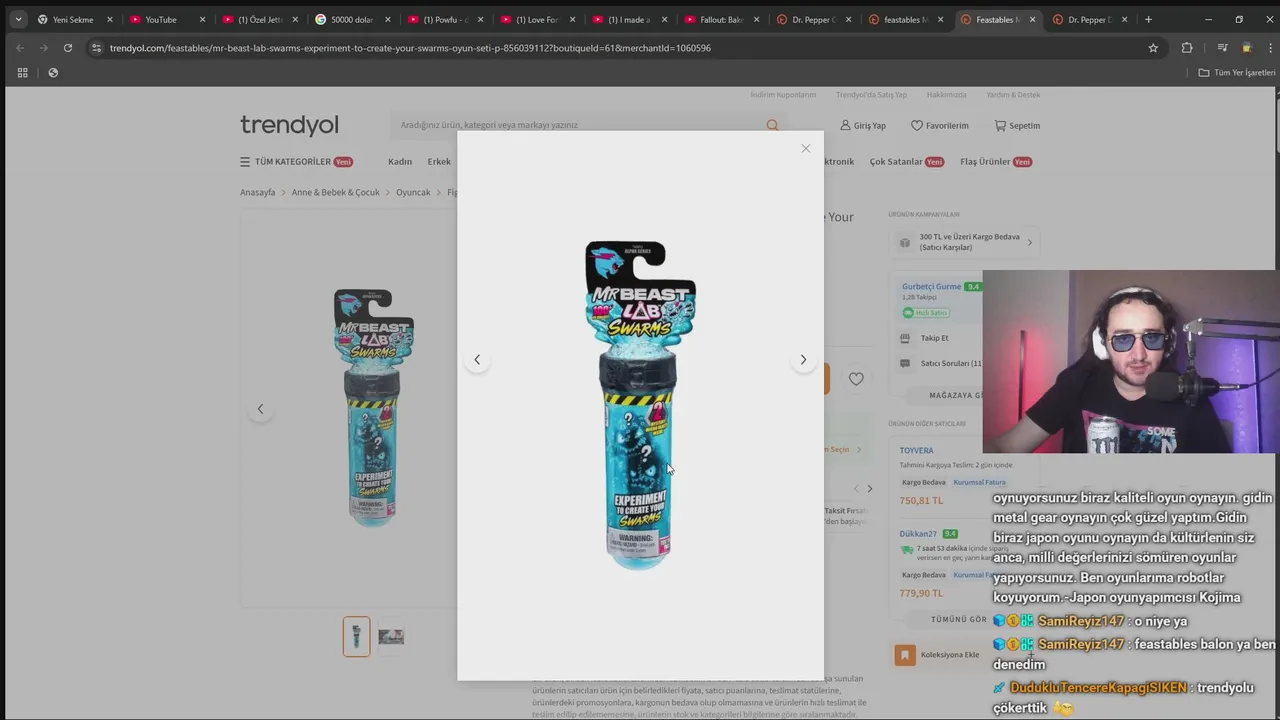1280x720 pixels.
Task: Click Takip Et store follow
Action: click(x=934, y=338)
